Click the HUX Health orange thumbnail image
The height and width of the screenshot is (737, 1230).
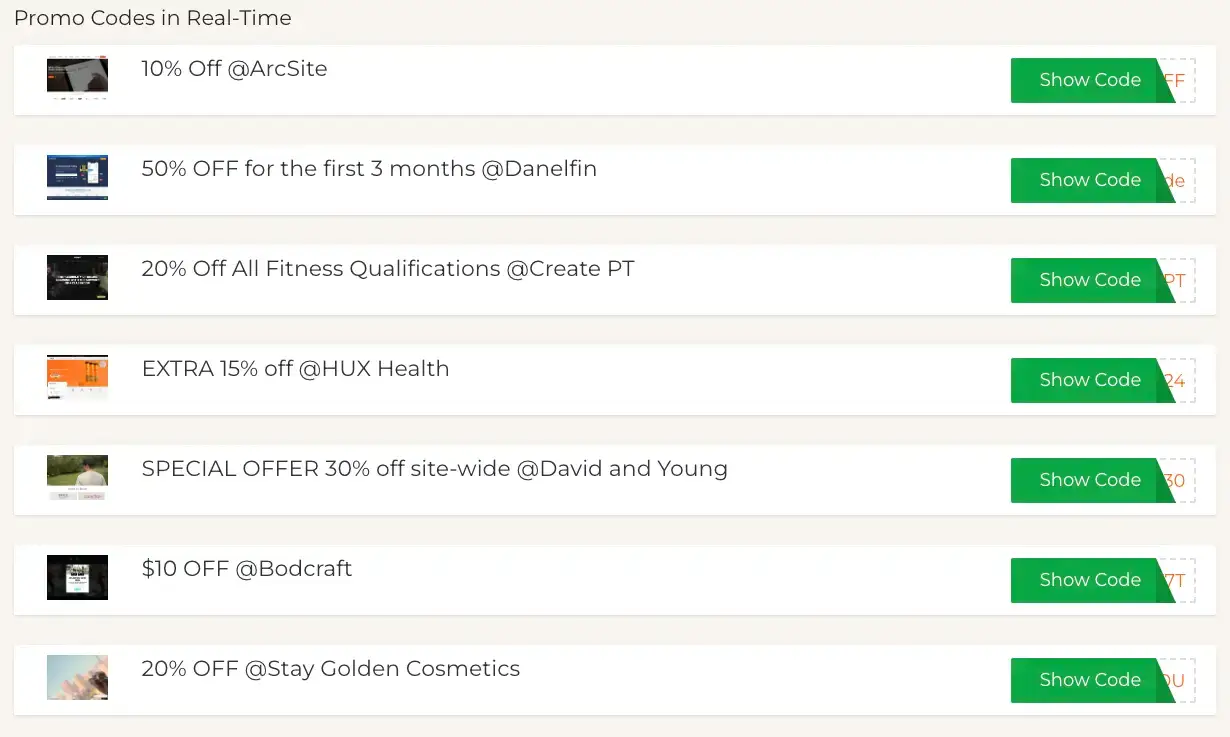point(77,377)
